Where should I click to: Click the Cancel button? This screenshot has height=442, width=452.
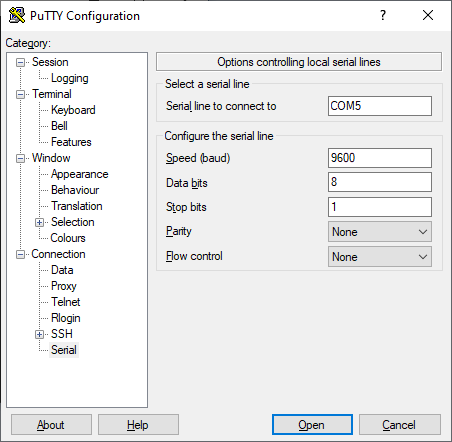[x=400, y=425]
